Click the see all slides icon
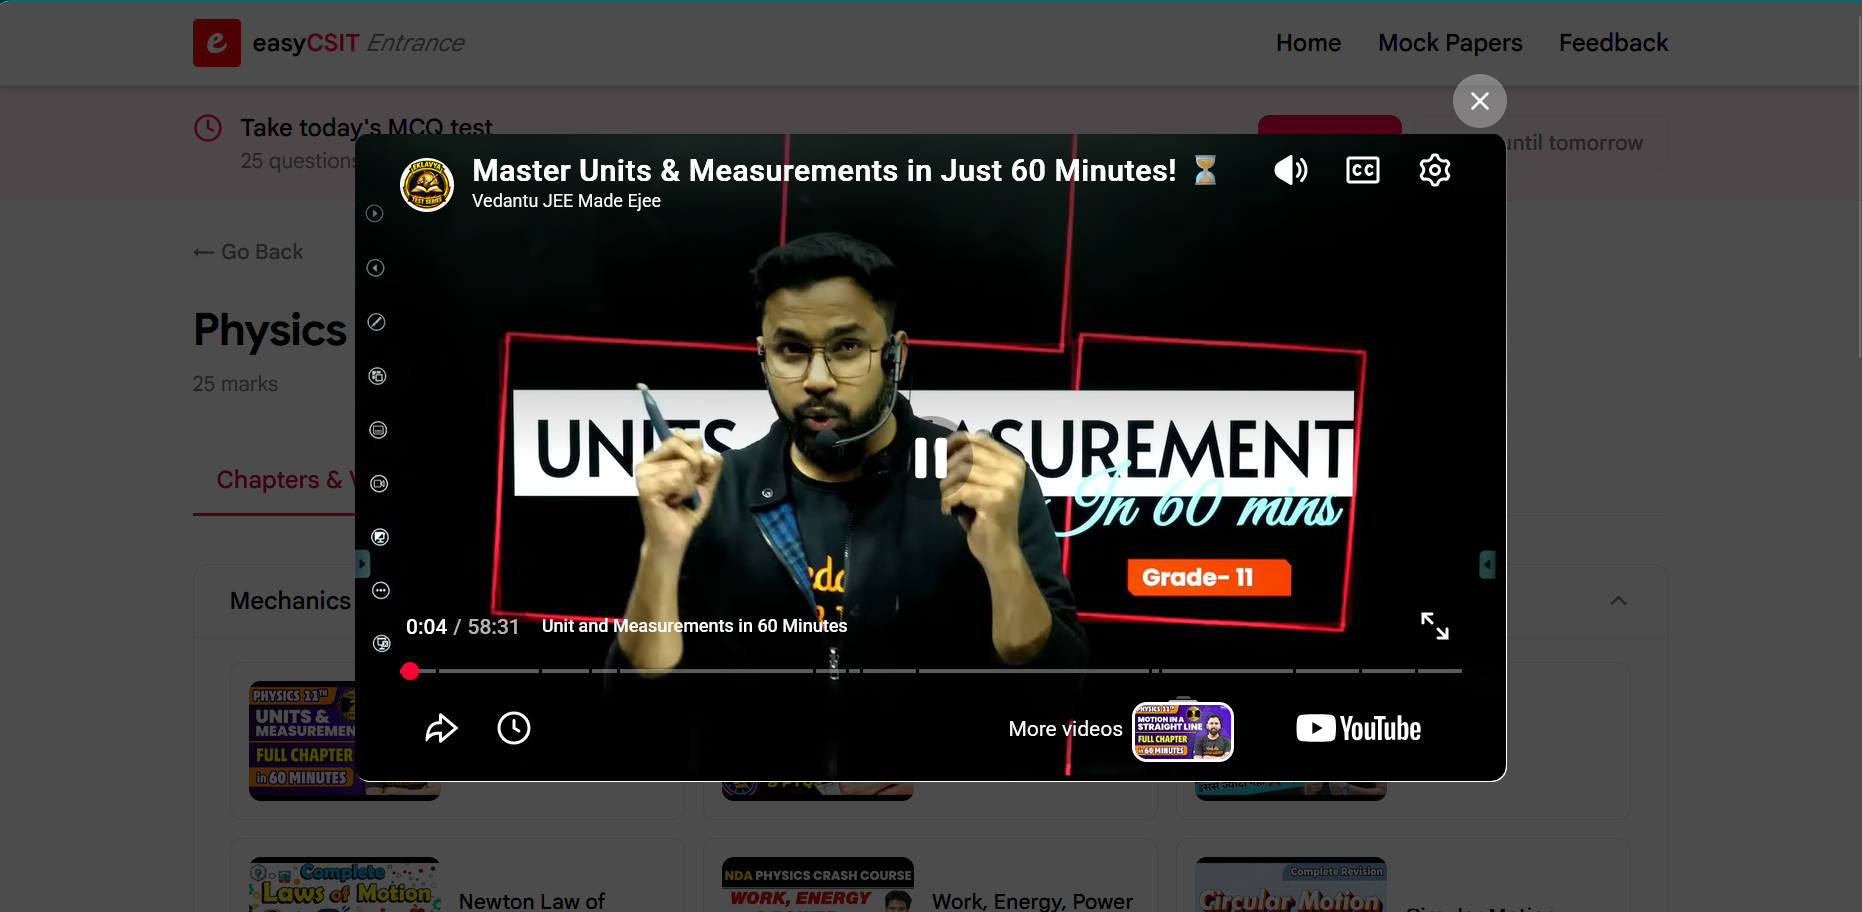 378,376
